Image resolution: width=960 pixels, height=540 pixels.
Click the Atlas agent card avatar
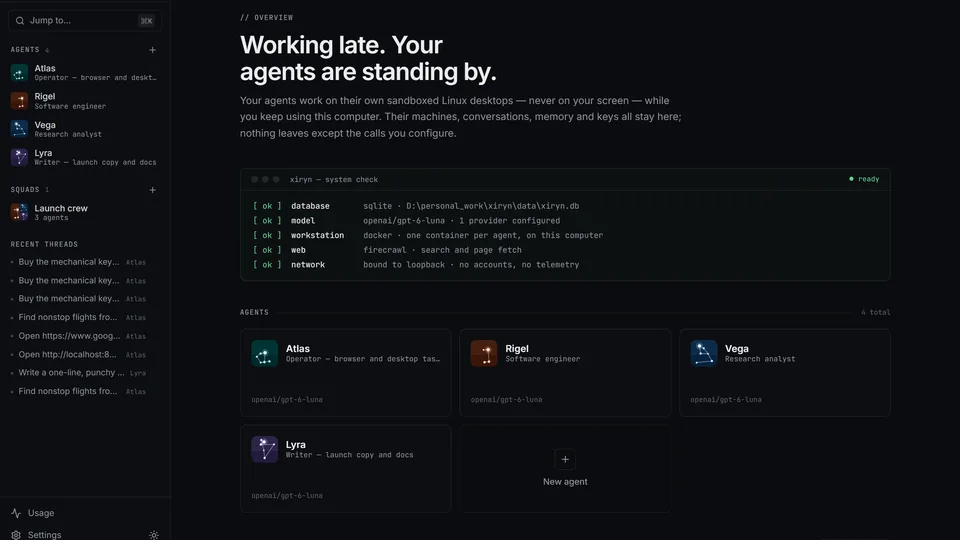[x=264, y=354]
